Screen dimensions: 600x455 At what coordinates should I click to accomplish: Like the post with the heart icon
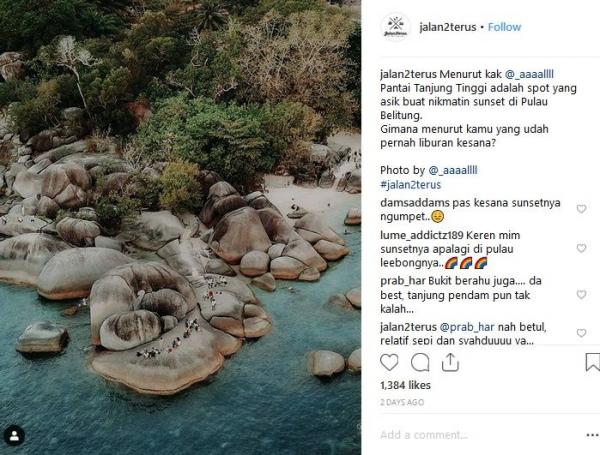391,362
